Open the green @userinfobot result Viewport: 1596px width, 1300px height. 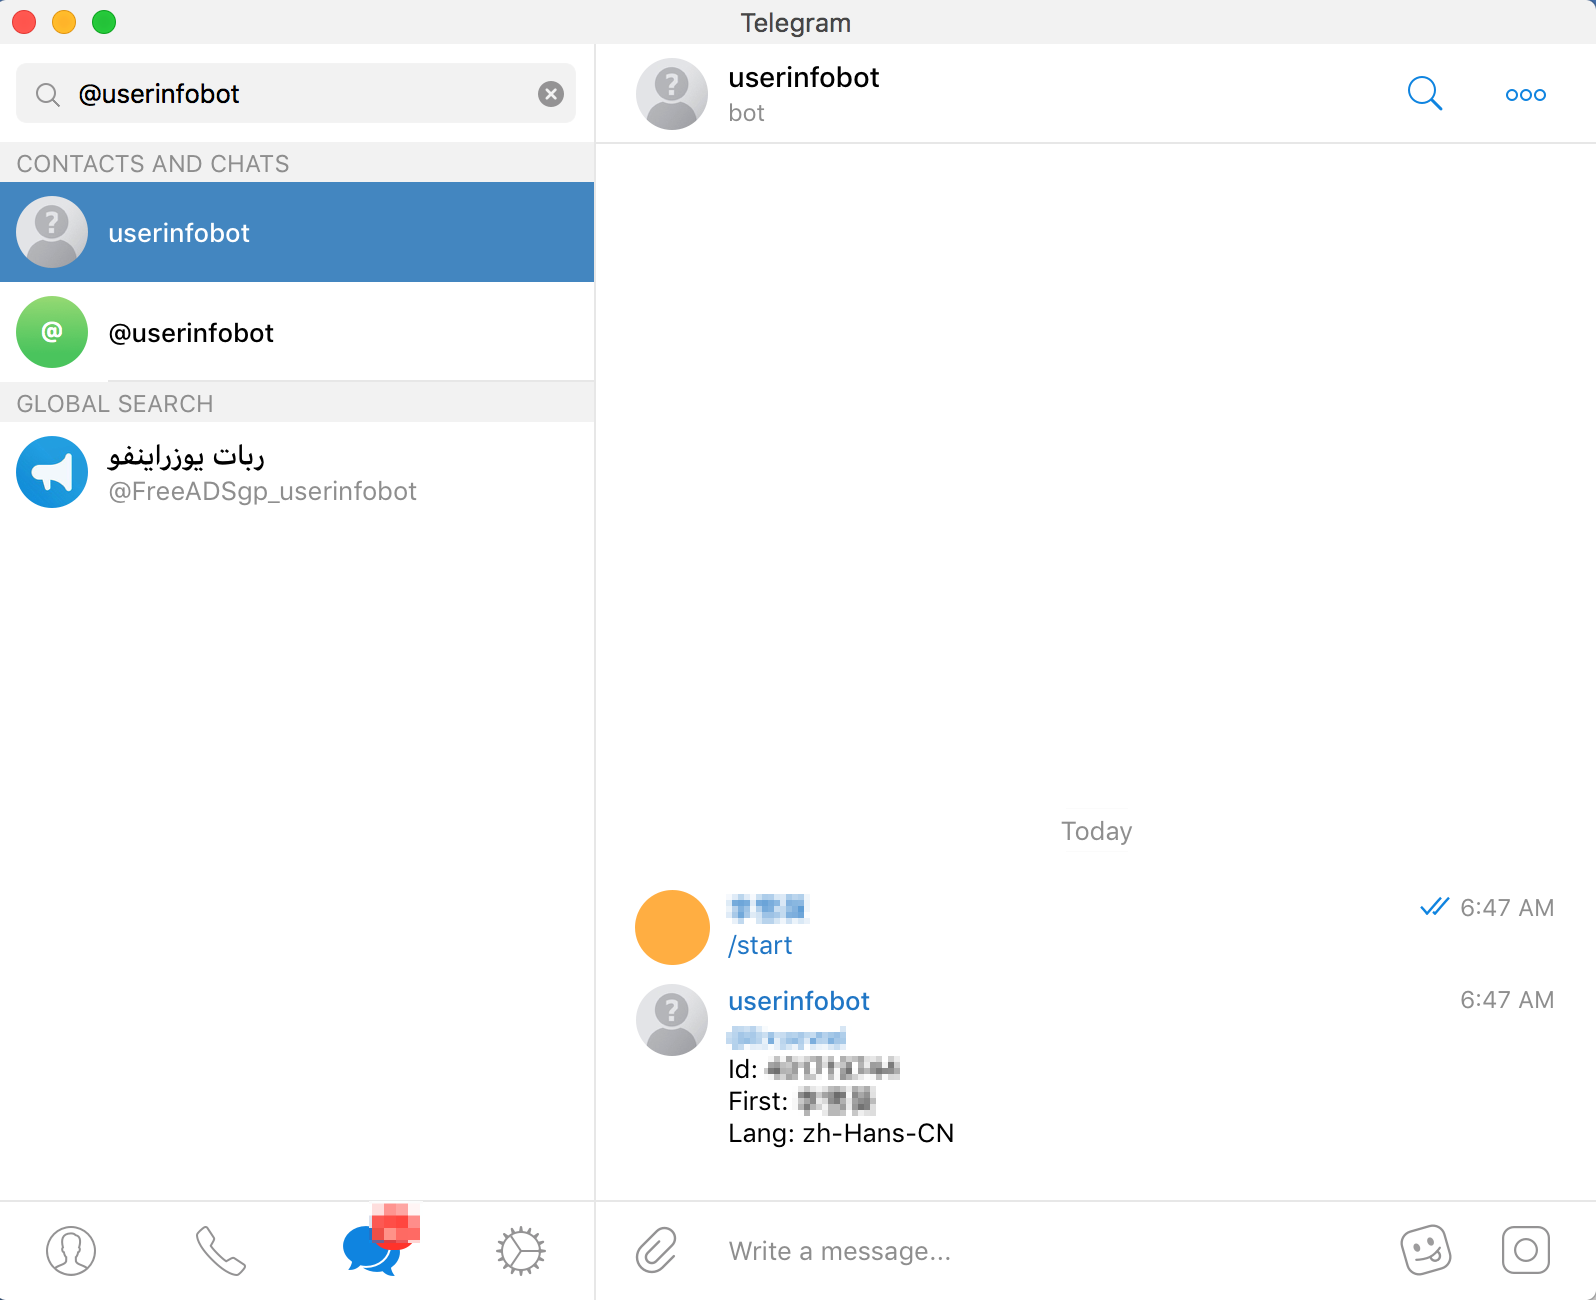pos(297,332)
